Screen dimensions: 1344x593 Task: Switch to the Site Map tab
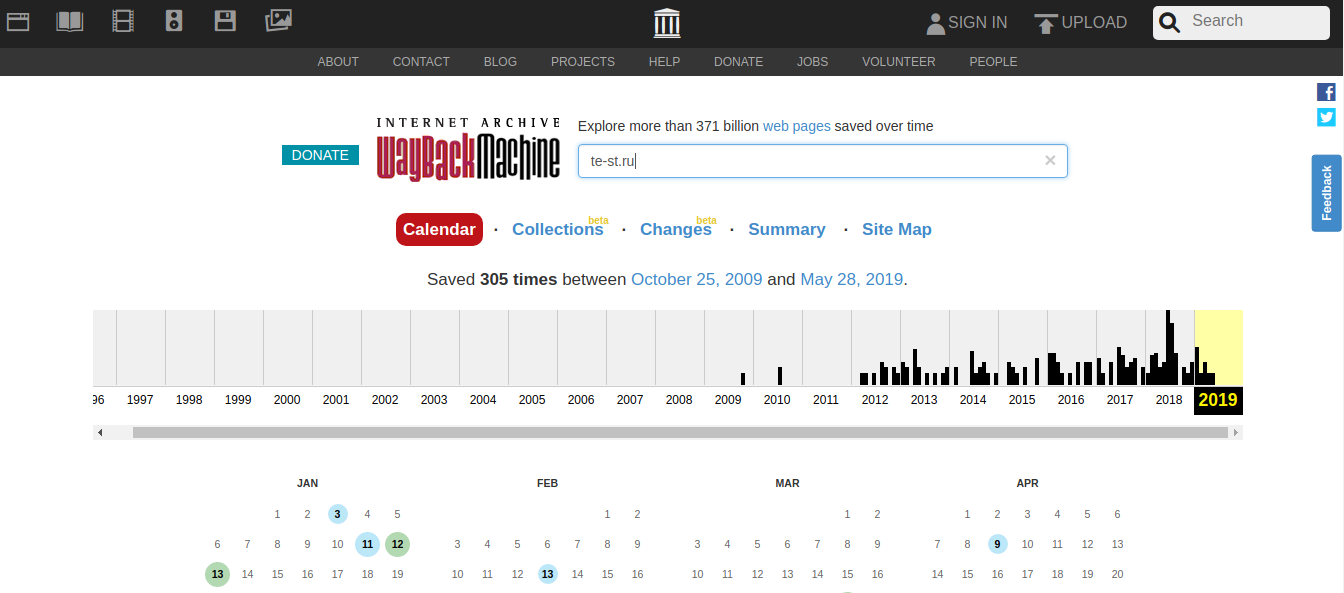(896, 230)
